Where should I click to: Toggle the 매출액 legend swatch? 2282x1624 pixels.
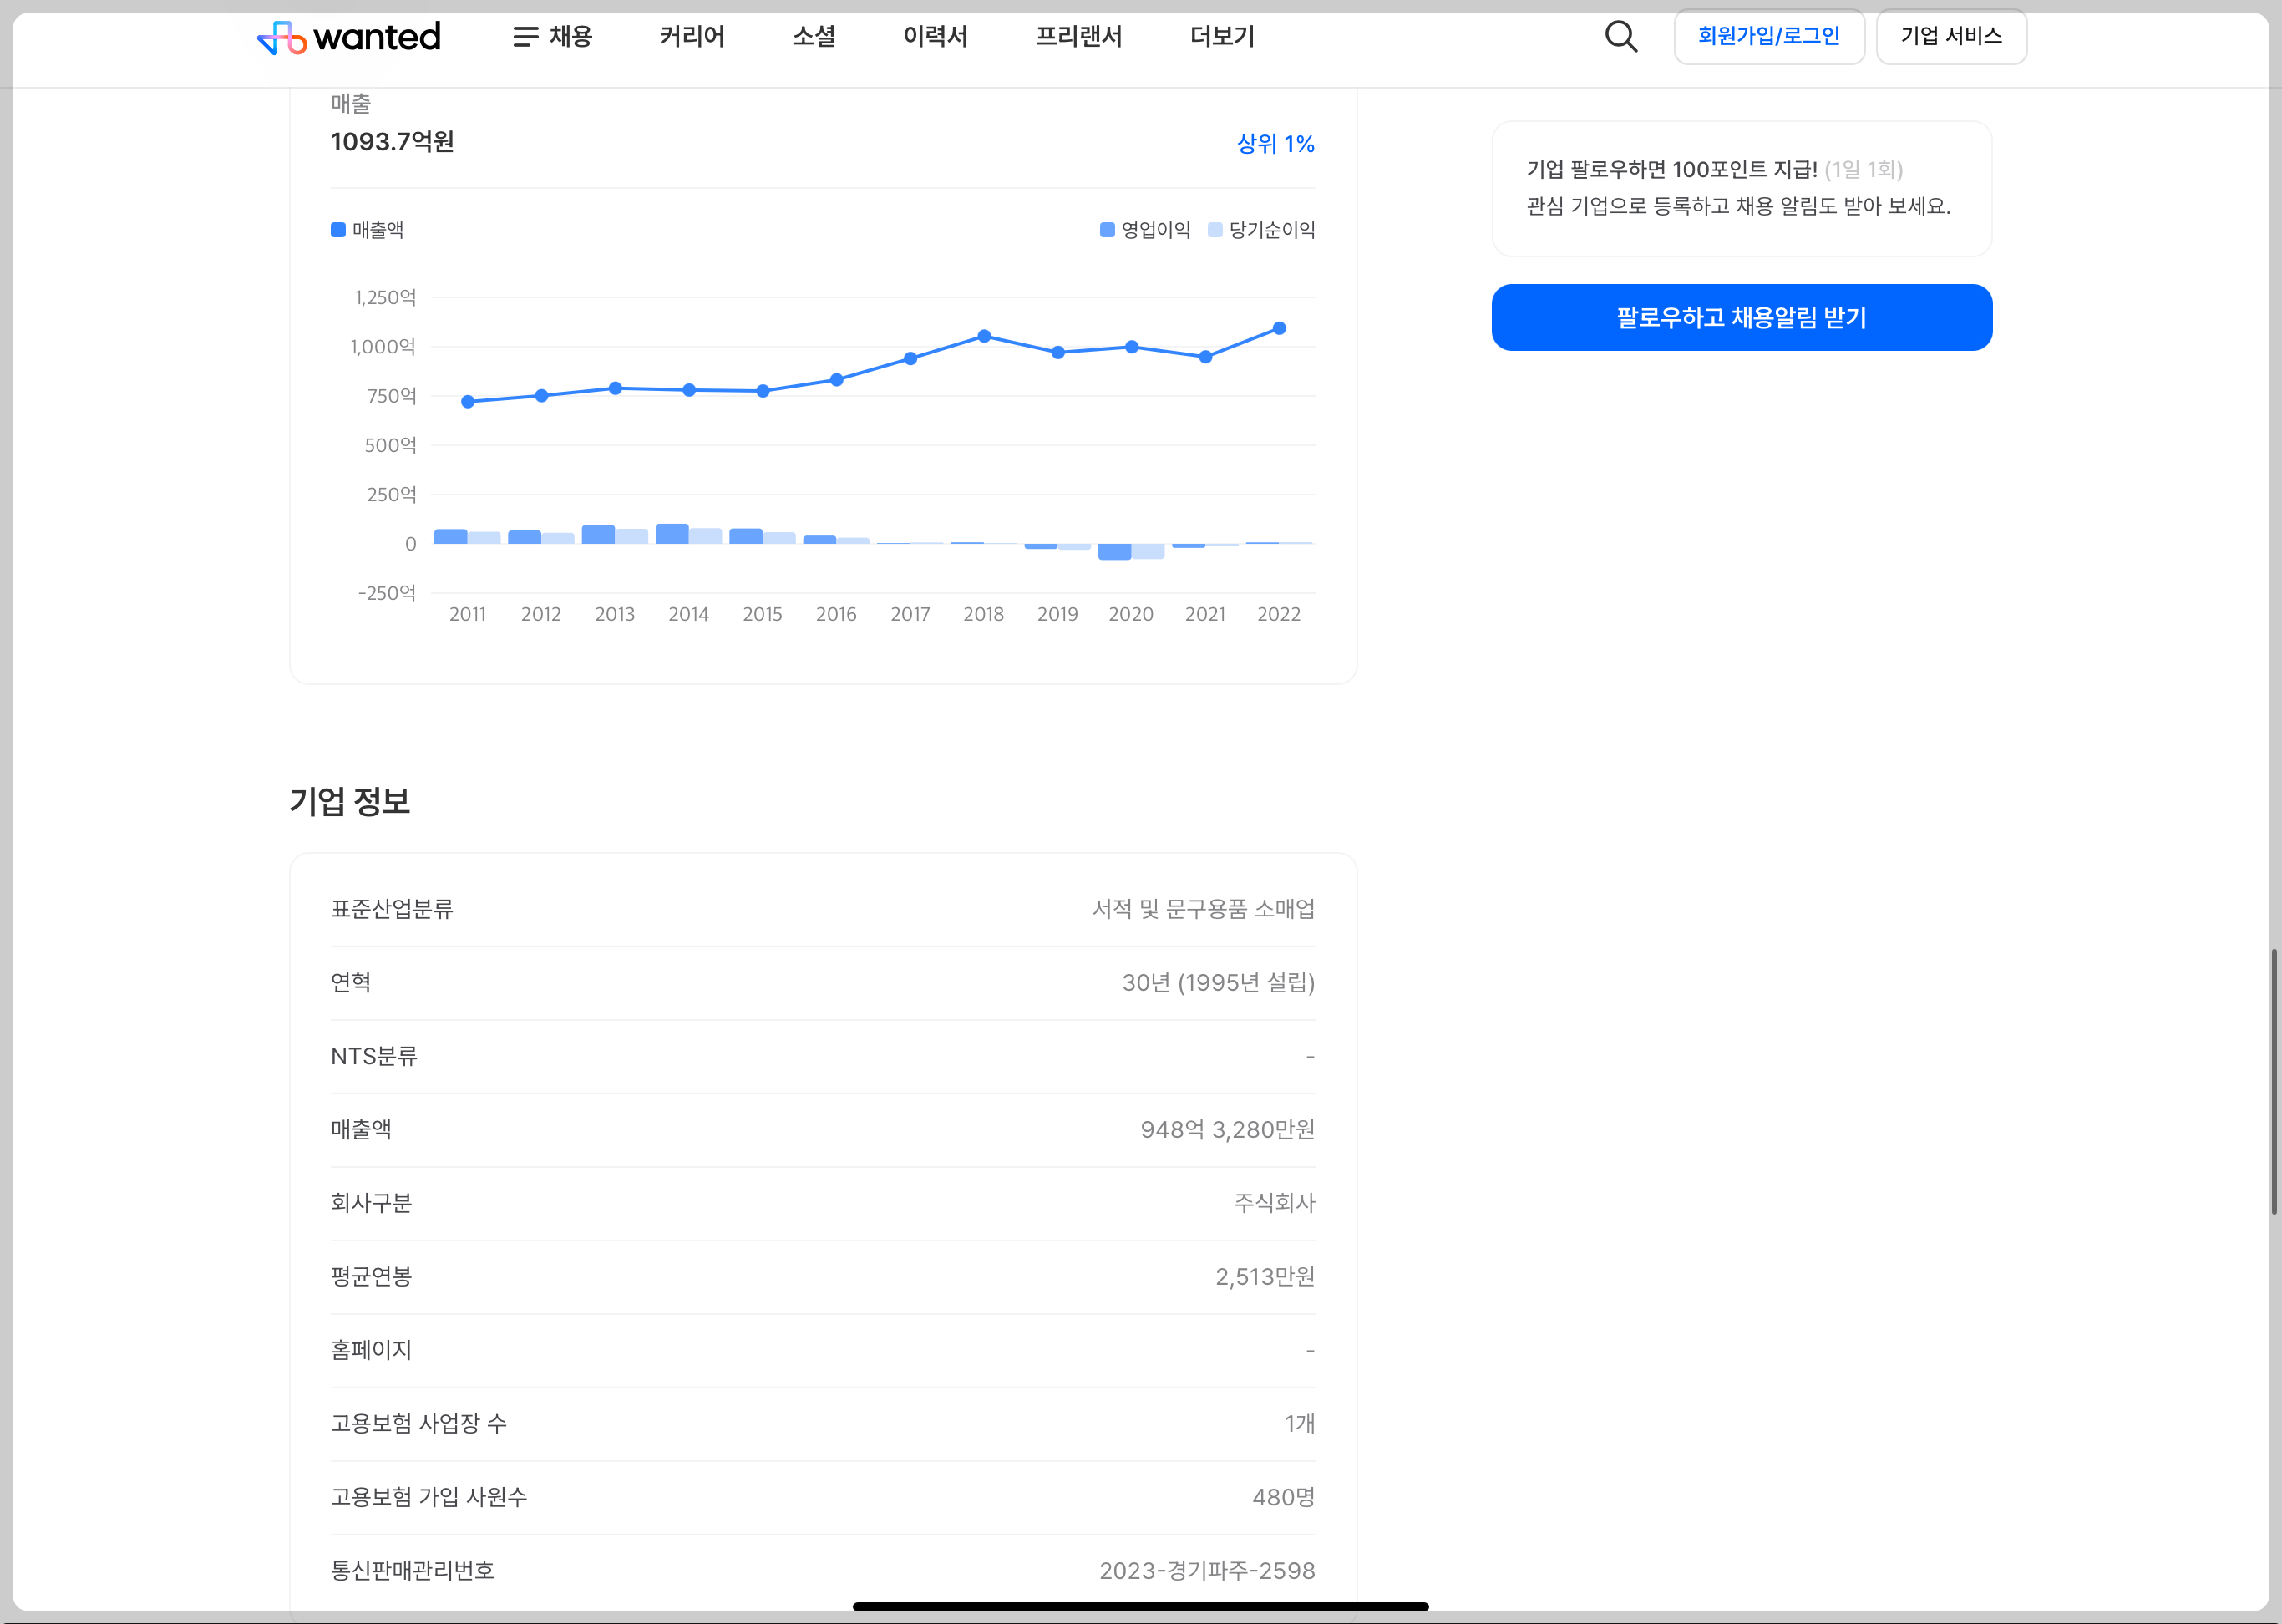point(339,230)
